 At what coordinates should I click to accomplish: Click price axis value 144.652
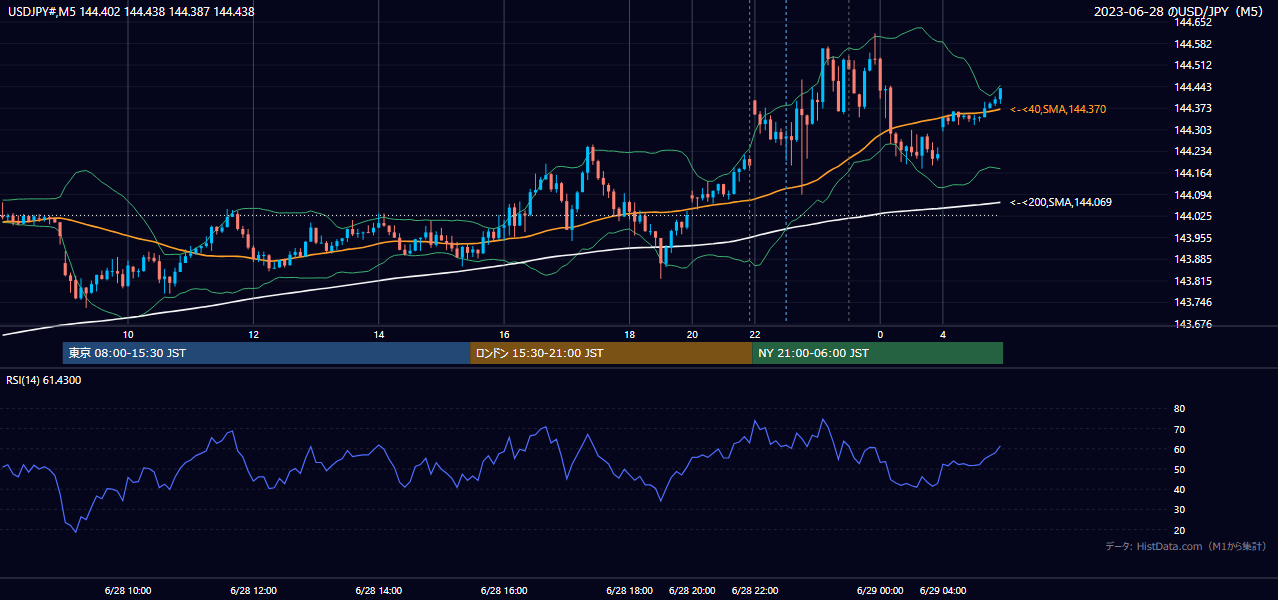pos(1193,22)
